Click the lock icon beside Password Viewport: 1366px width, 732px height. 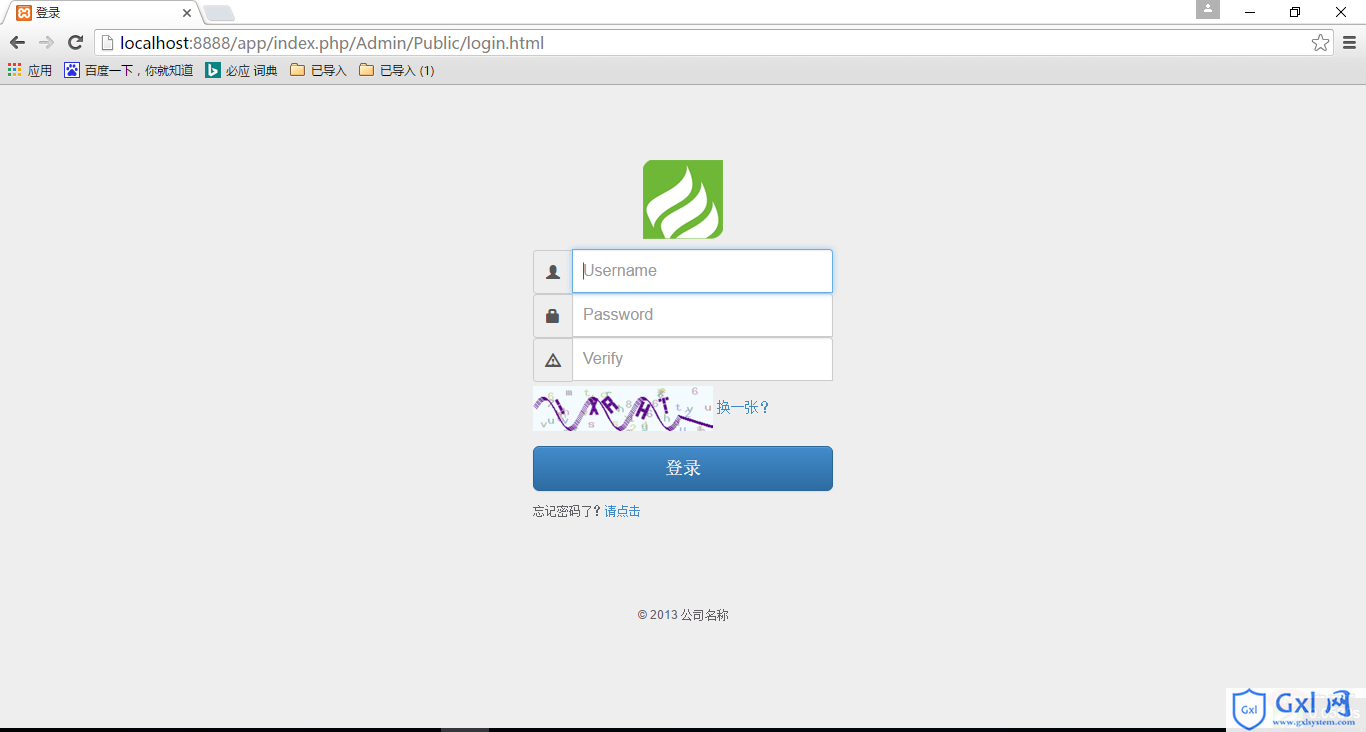[x=553, y=315]
